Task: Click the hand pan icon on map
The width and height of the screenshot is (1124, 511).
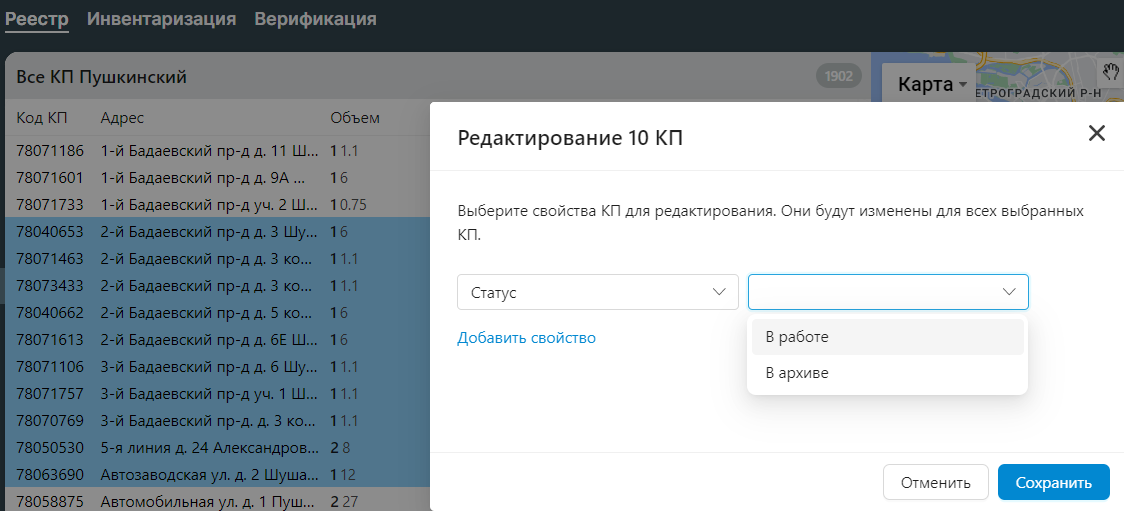Action: (x=1111, y=72)
